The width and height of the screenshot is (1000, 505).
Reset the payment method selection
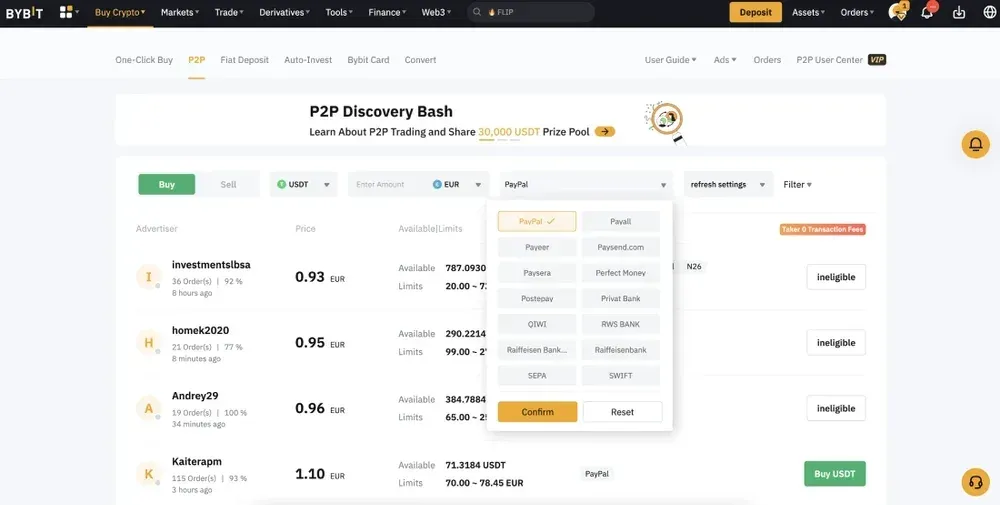tap(622, 412)
